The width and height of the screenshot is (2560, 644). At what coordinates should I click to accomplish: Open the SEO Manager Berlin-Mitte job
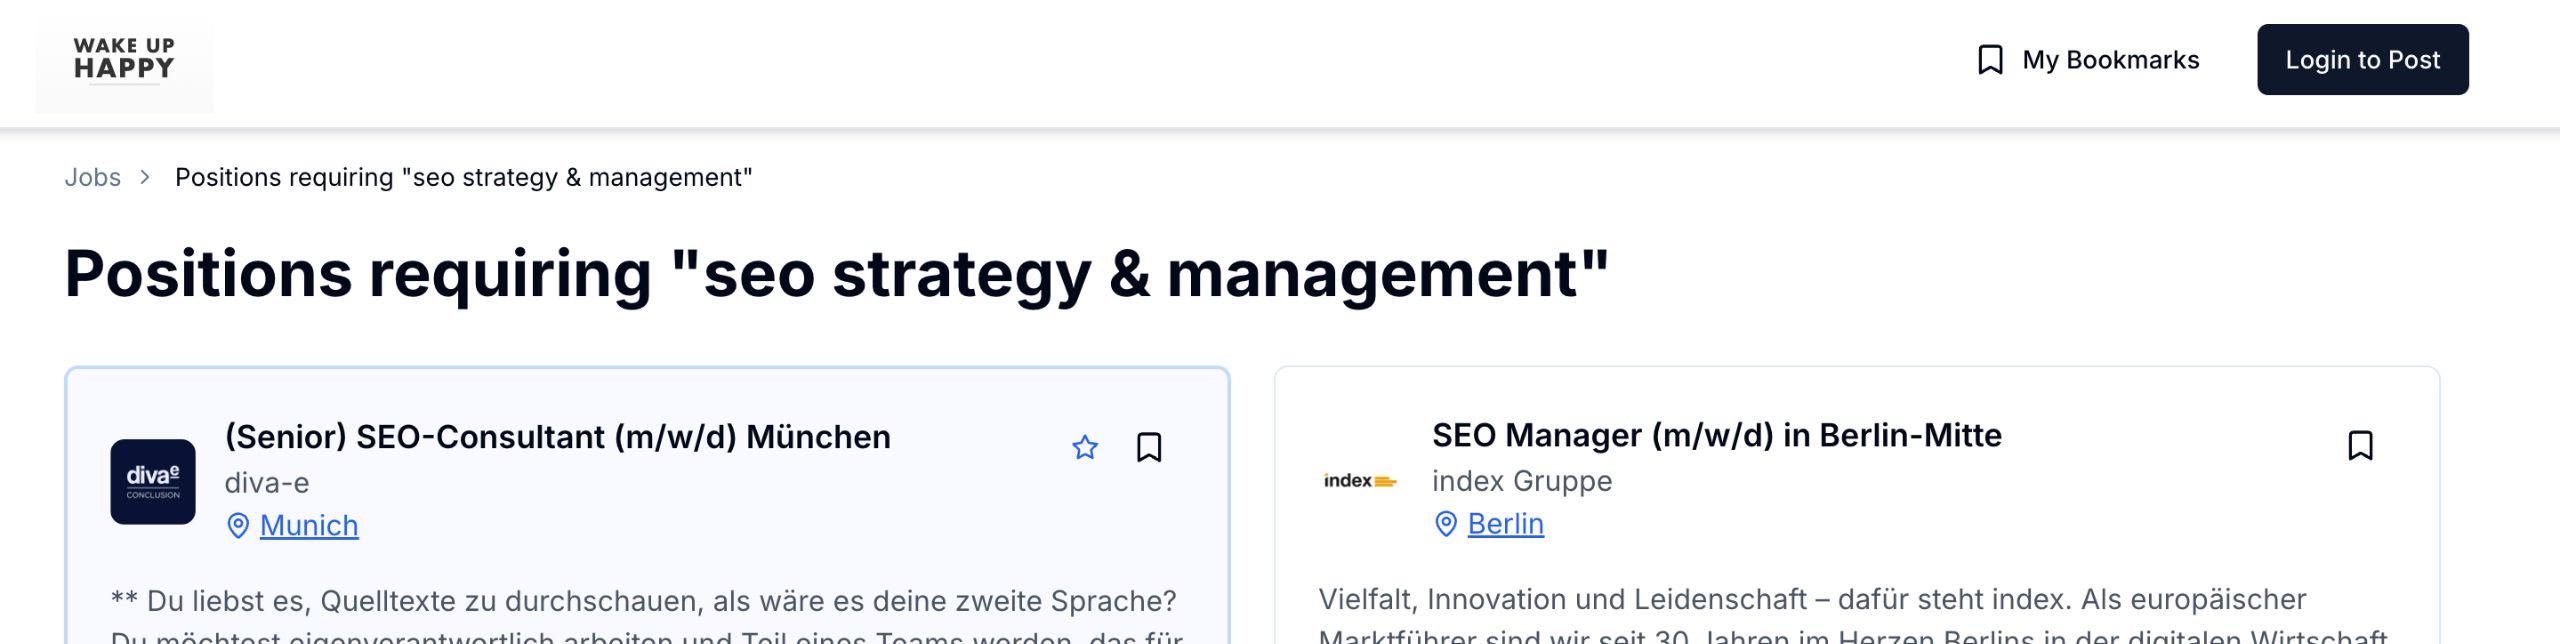(1716, 435)
